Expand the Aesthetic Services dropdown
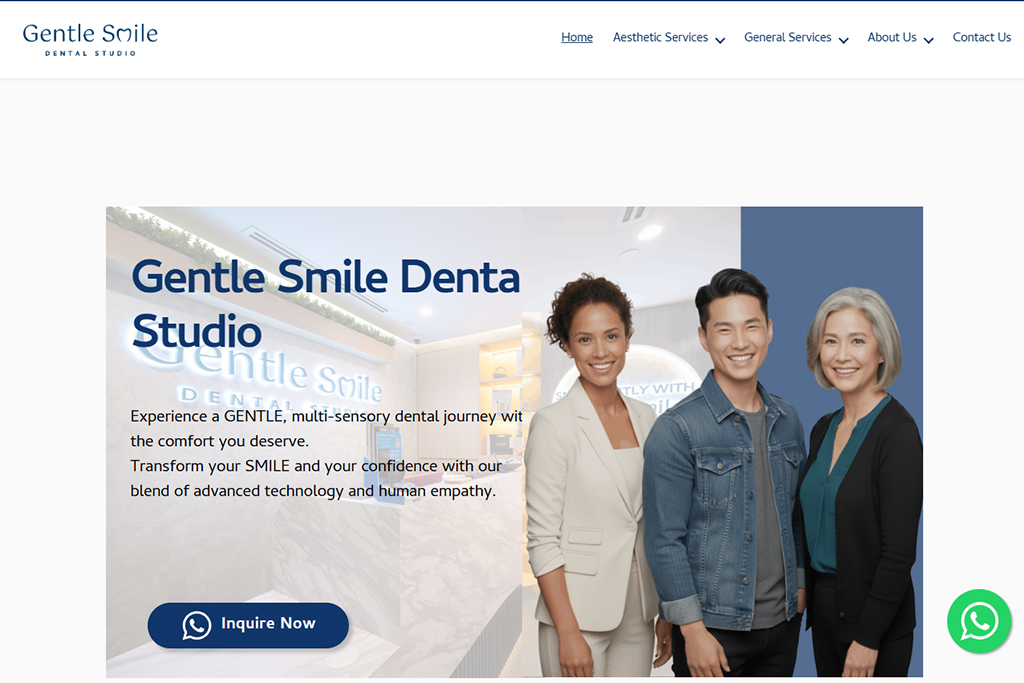This screenshot has width=1024, height=683. click(722, 40)
